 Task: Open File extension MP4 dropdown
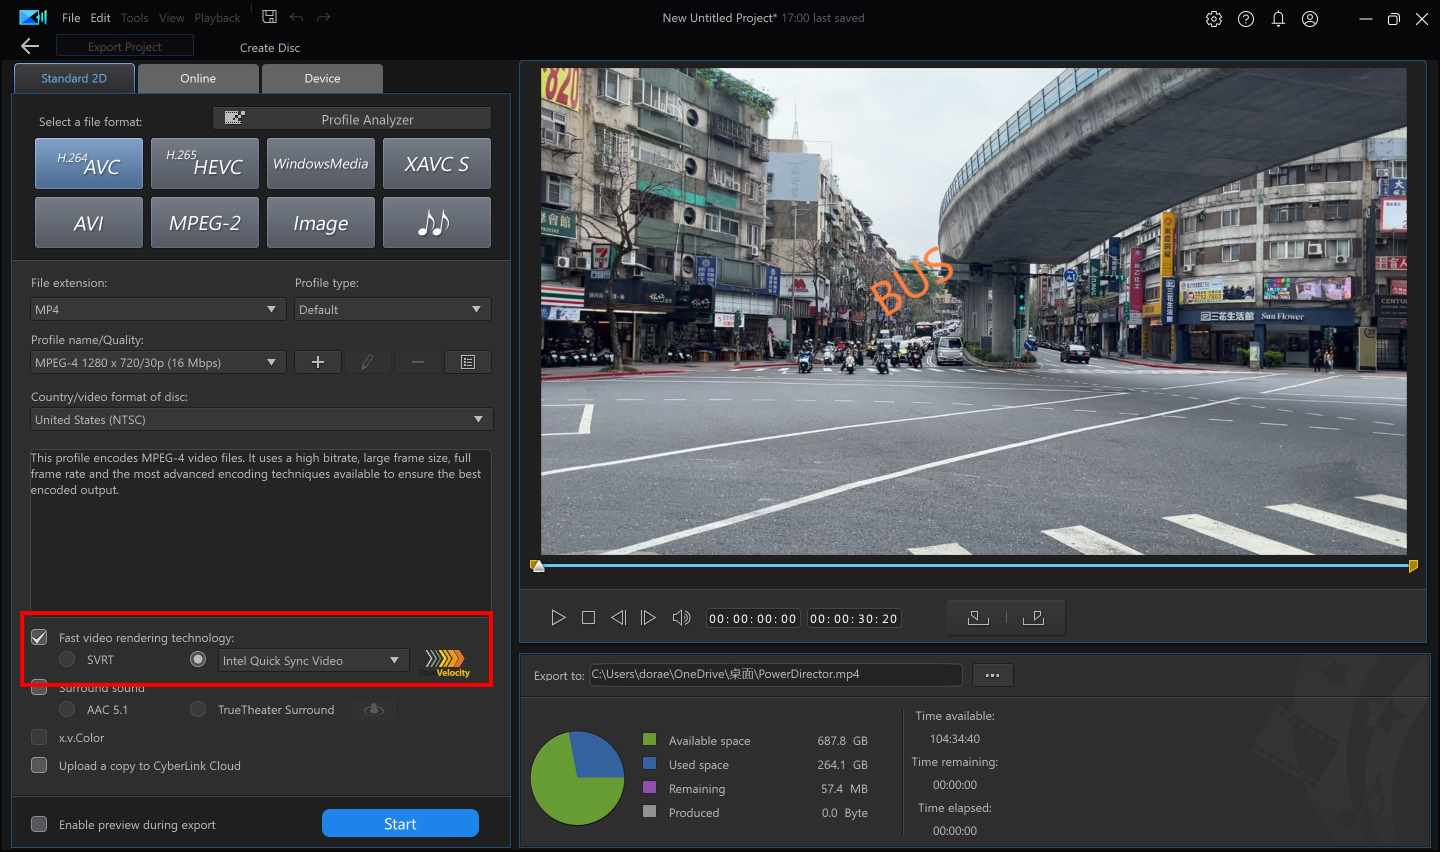158,309
